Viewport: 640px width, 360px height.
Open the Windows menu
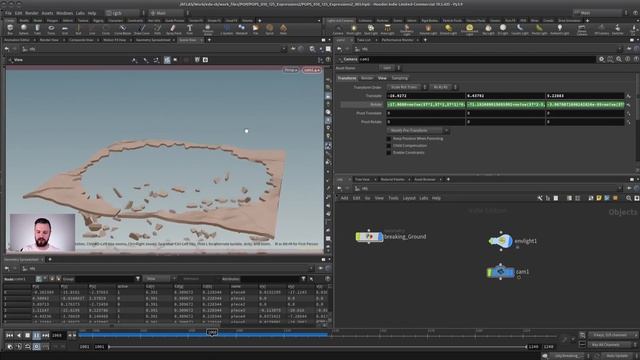(64, 13)
